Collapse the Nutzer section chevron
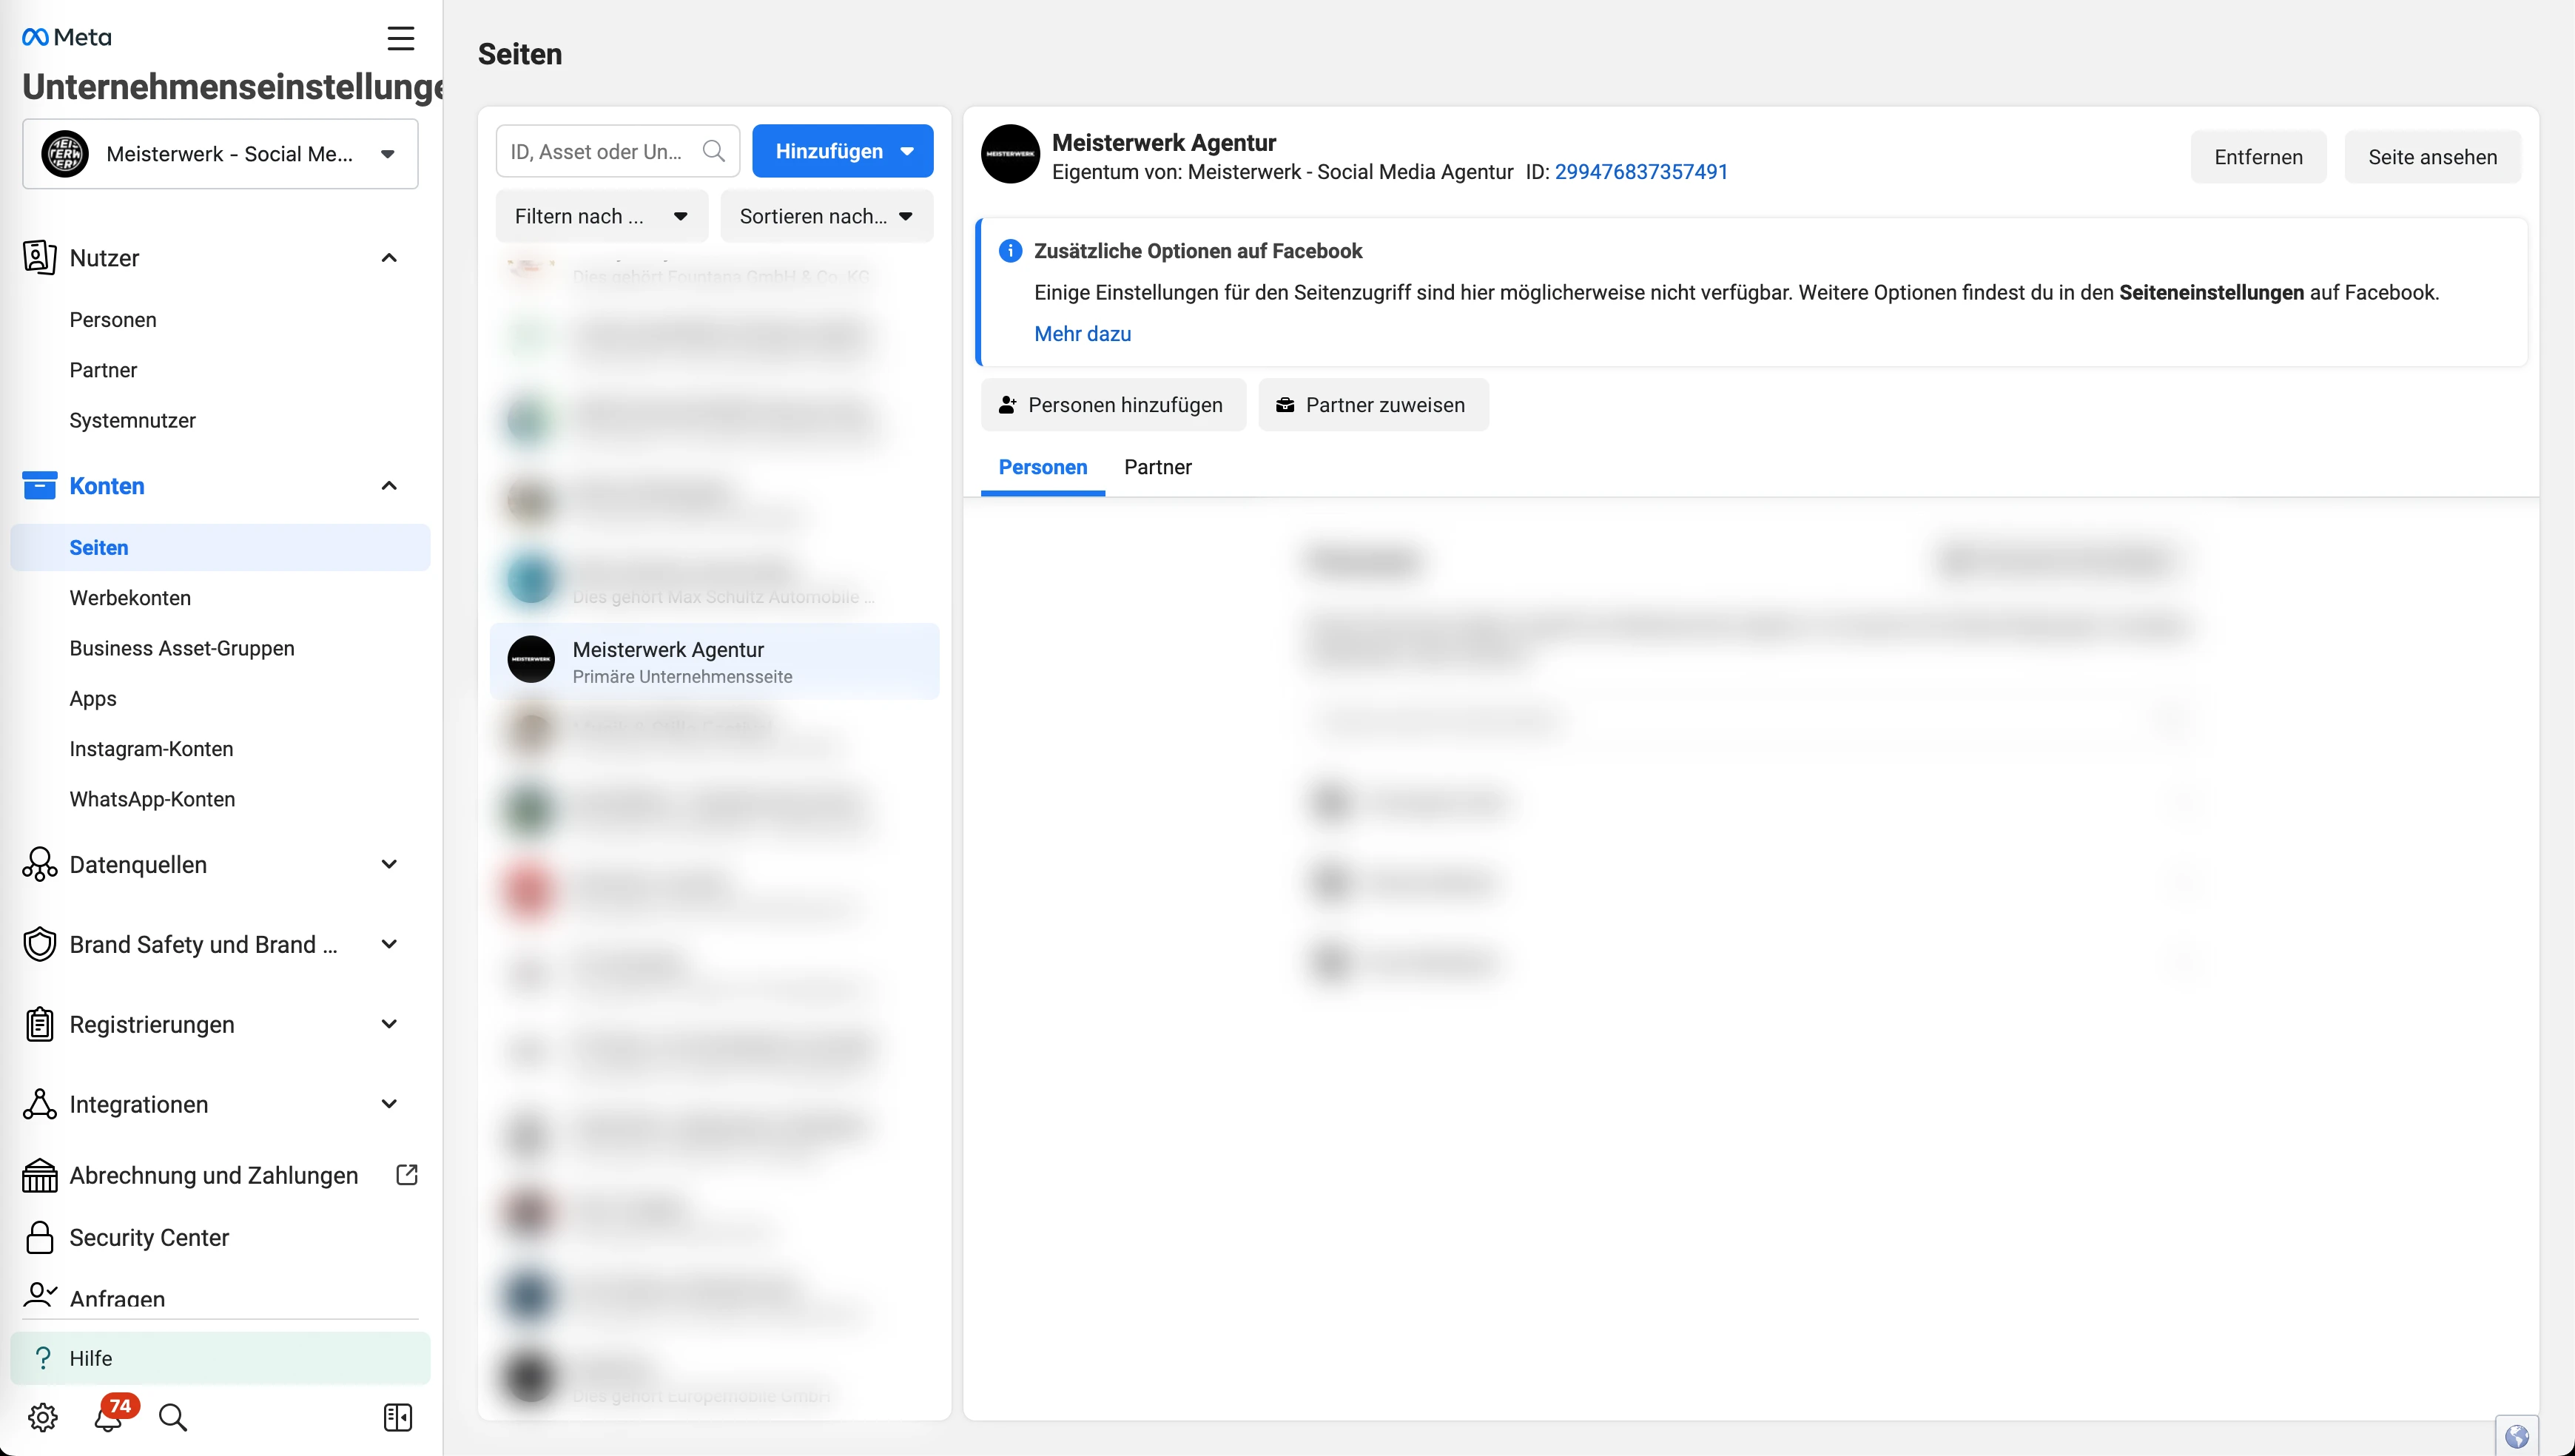The image size is (2575, 1456). click(x=390, y=257)
